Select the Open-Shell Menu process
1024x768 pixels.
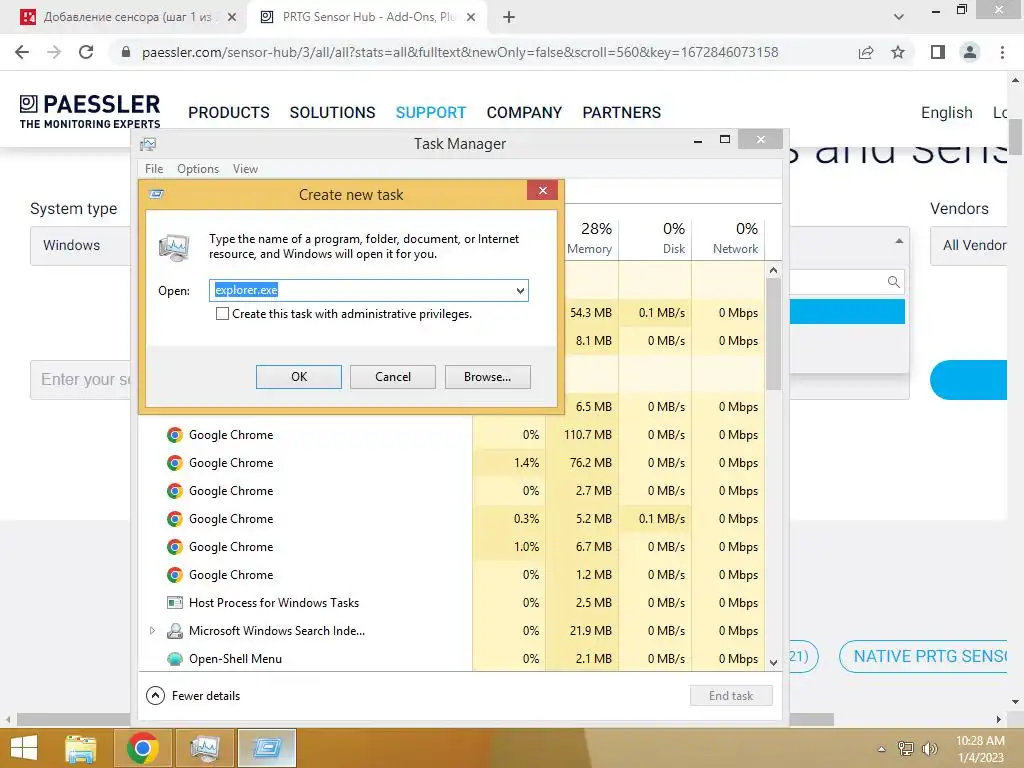(x=451, y=659)
